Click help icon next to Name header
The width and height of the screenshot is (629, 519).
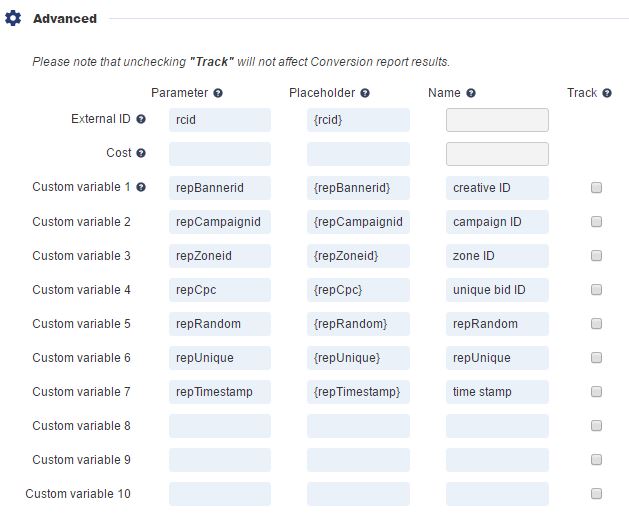coord(471,93)
